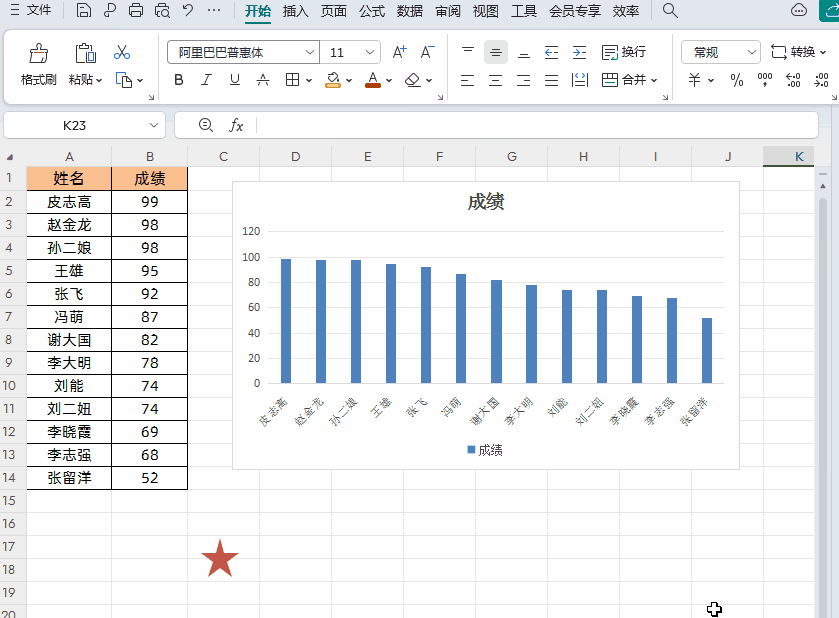The width and height of the screenshot is (839, 618).
Task: Click the Cut scissors icon
Action: click(122, 52)
